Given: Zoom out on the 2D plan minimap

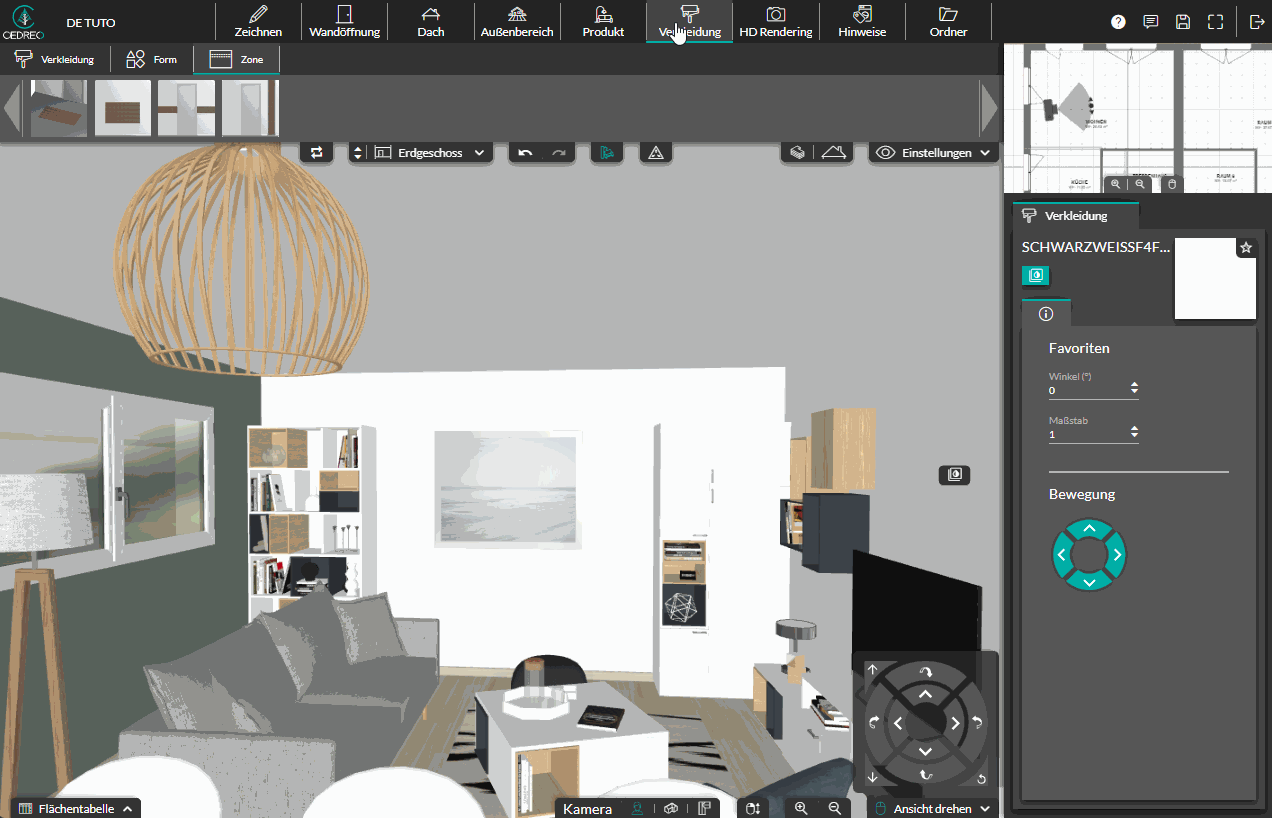Looking at the screenshot, I should pyautogui.click(x=1140, y=185).
